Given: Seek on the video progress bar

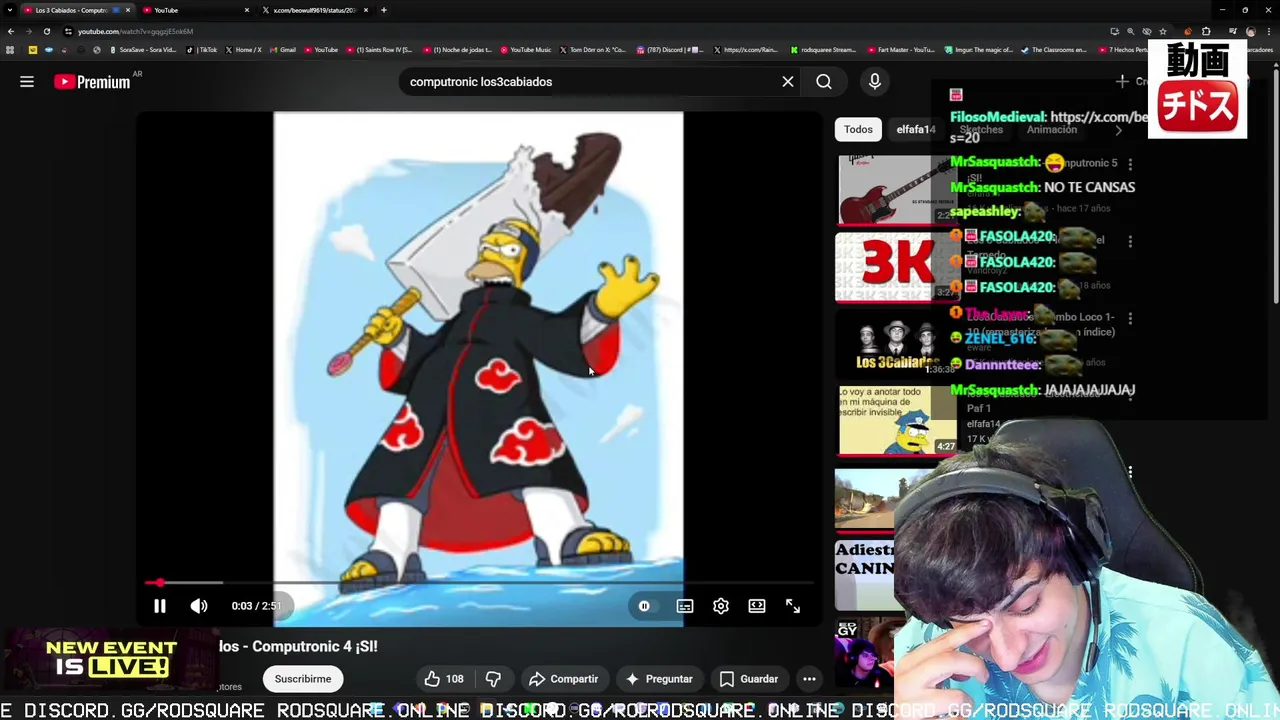Looking at the screenshot, I should (x=479, y=583).
